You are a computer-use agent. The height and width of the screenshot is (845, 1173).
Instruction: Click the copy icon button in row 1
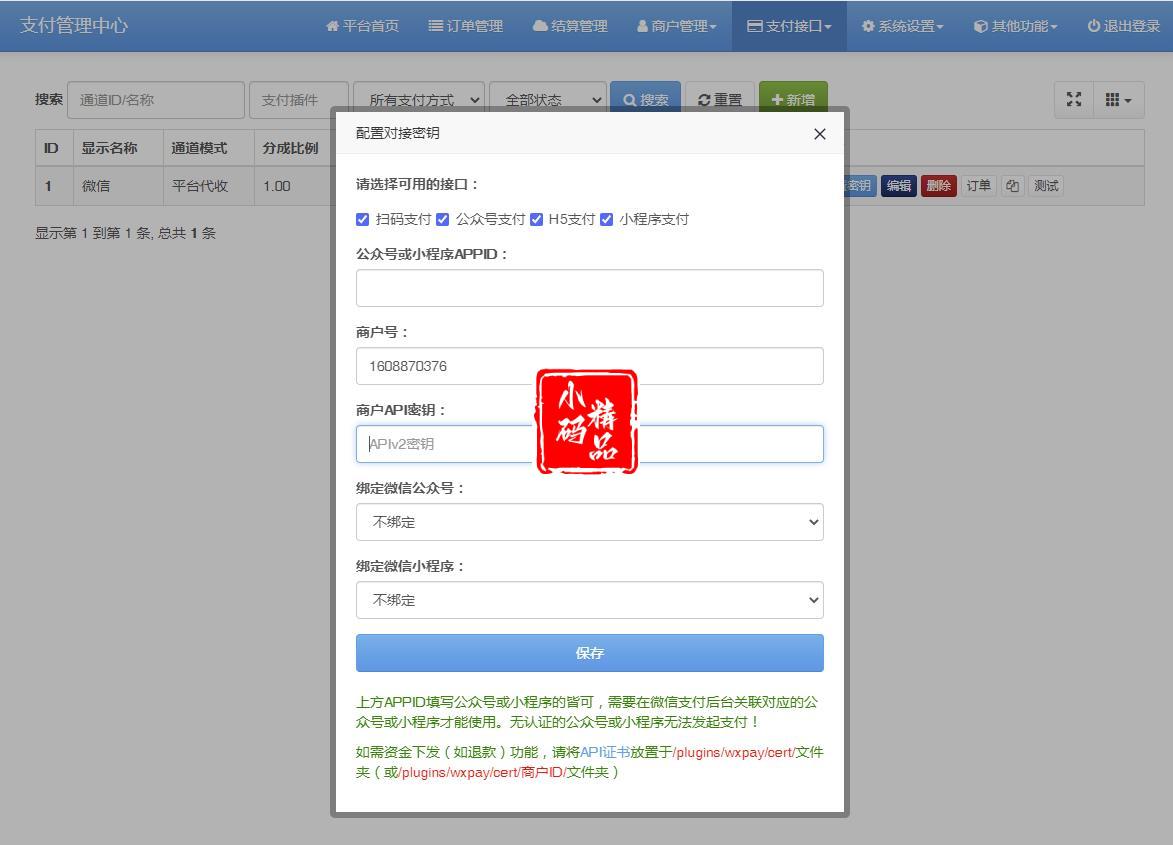tap(1012, 185)
